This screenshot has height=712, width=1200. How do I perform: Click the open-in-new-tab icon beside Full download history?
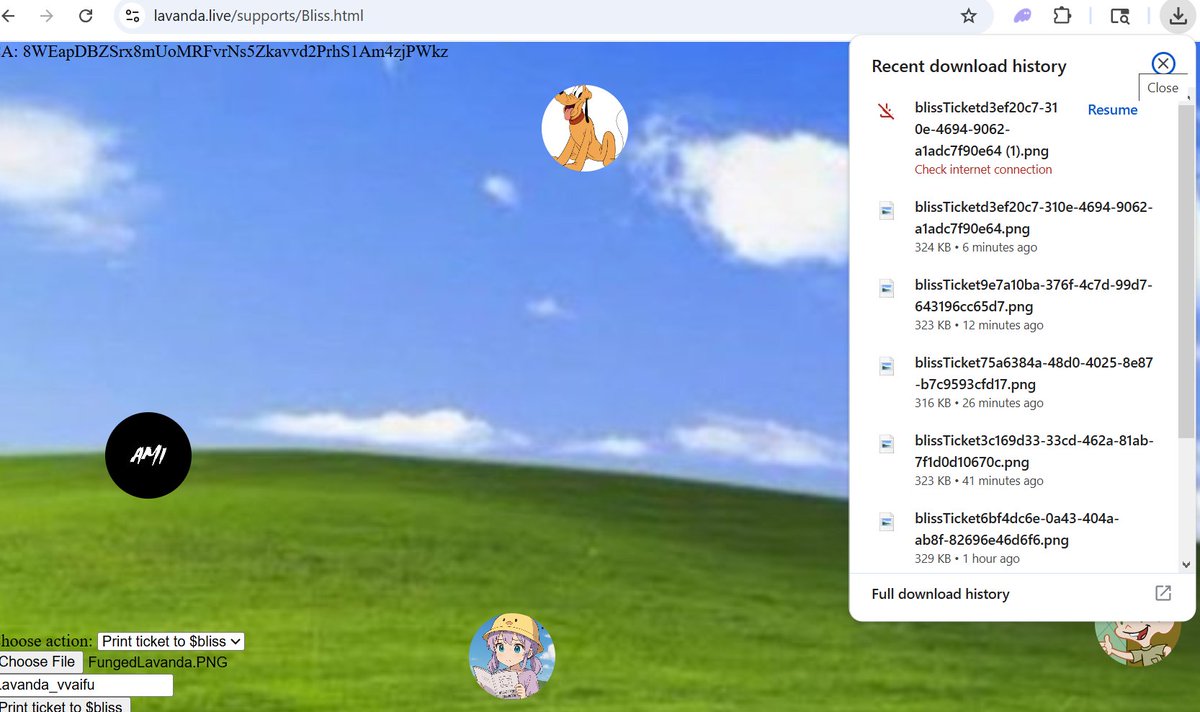coord(1163,594)
